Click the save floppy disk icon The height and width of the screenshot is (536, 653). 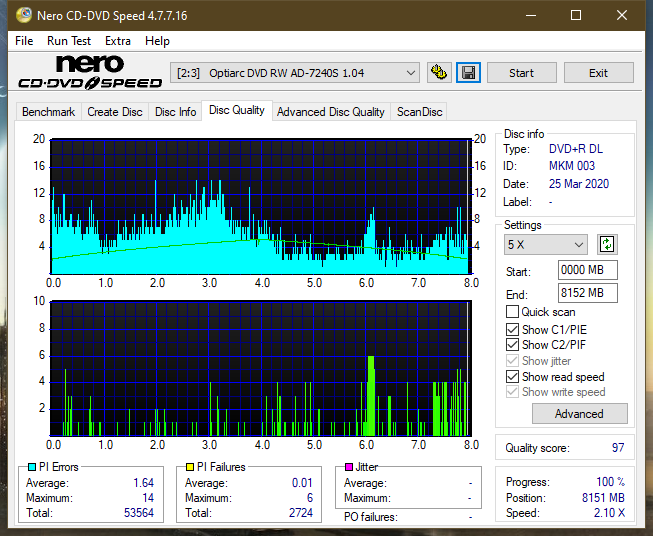click(x=469, y=73)
